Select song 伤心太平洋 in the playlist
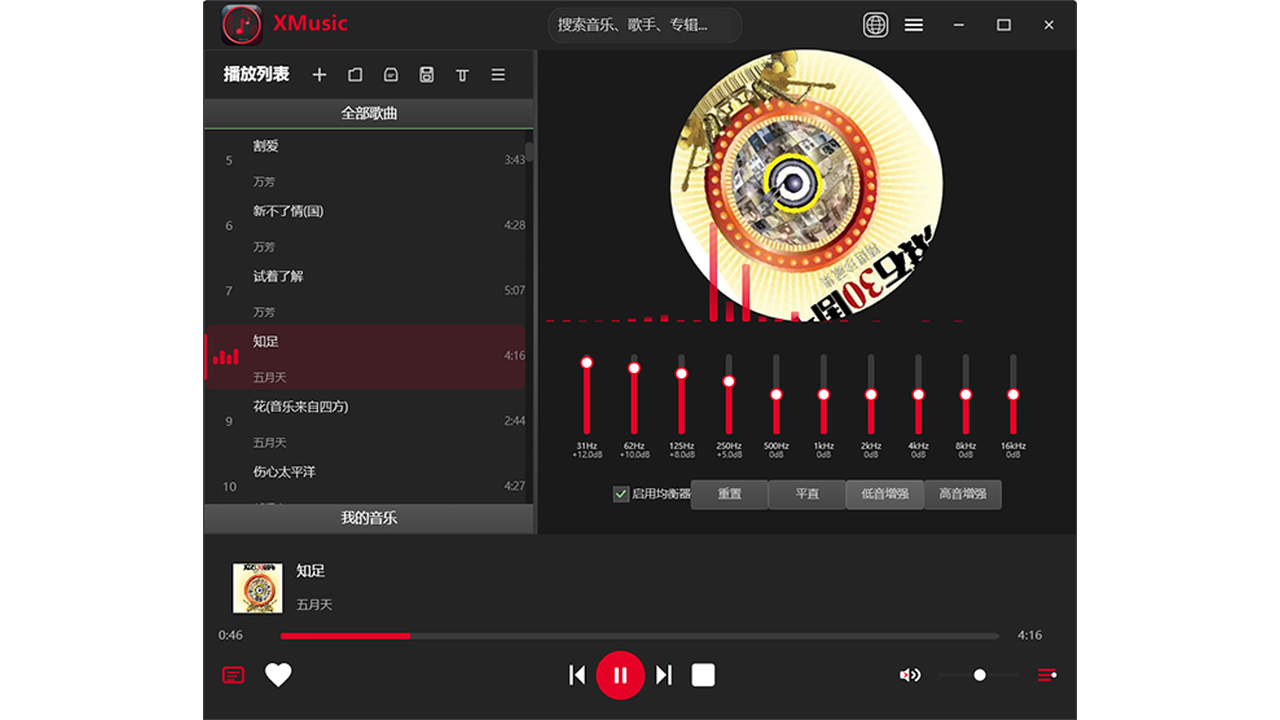The image size is (1280, 720). tap(366, 480)
